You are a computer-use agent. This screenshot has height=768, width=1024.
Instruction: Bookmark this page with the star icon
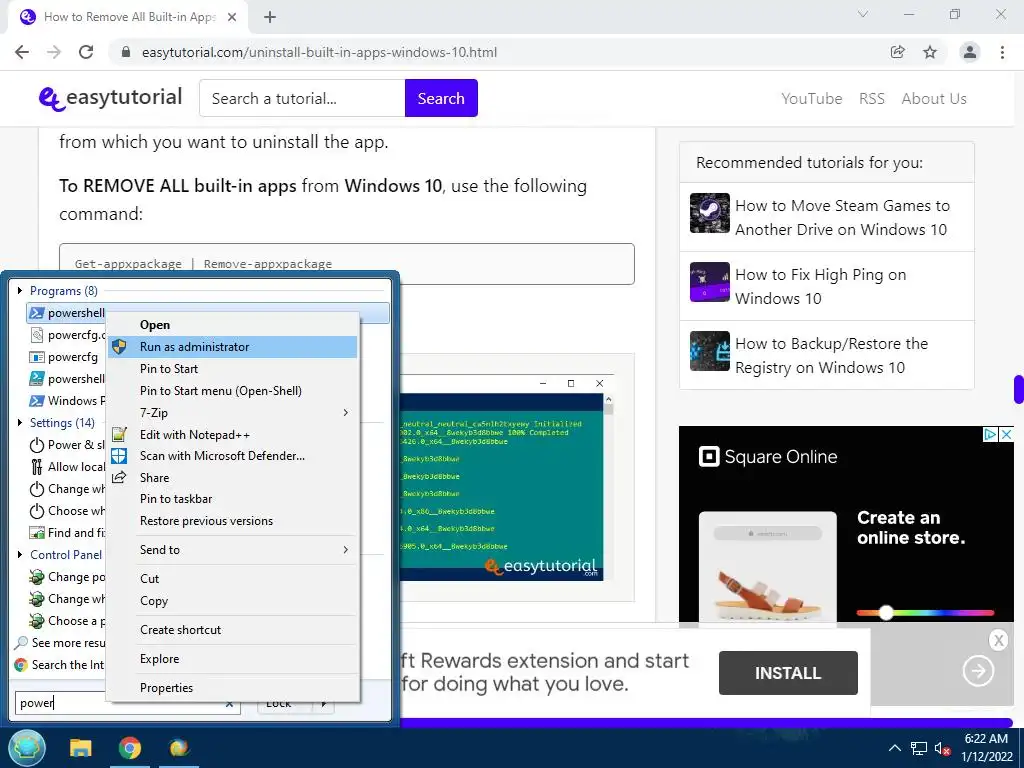[x=930, y=52]
